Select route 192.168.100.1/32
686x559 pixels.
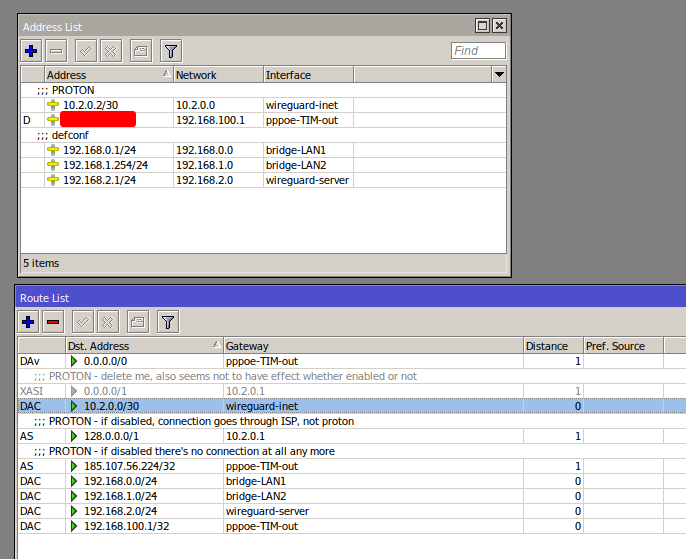[352, 526]
